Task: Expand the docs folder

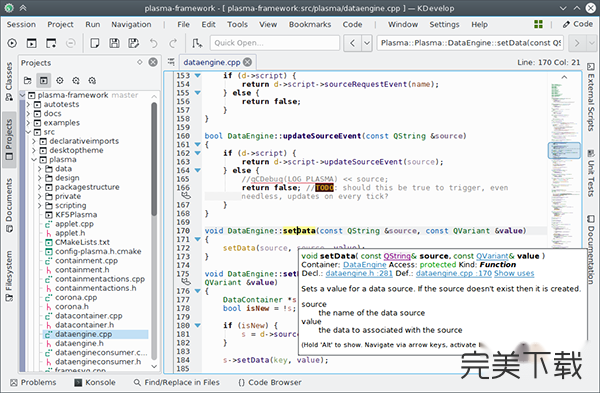Action: pyautogui.click(x=28, y=113)
